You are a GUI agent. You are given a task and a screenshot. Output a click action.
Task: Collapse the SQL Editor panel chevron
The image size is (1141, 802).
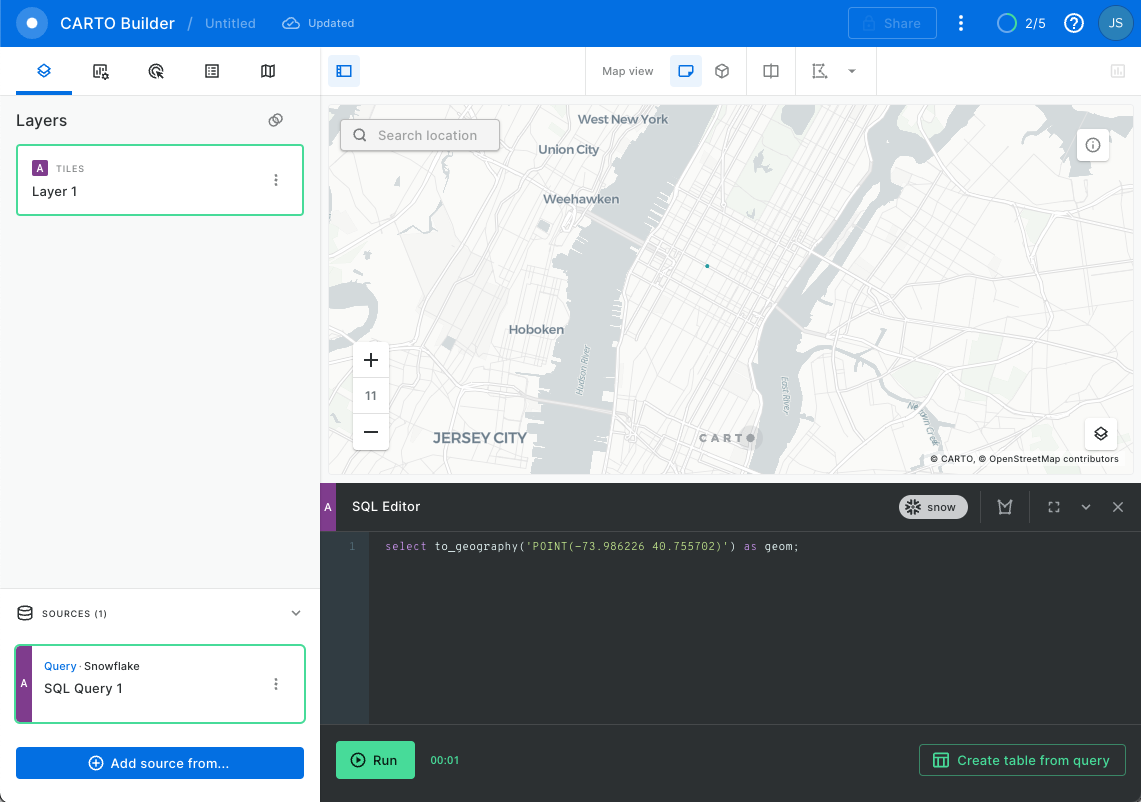pyautogui.click(x=1086, y=507)
